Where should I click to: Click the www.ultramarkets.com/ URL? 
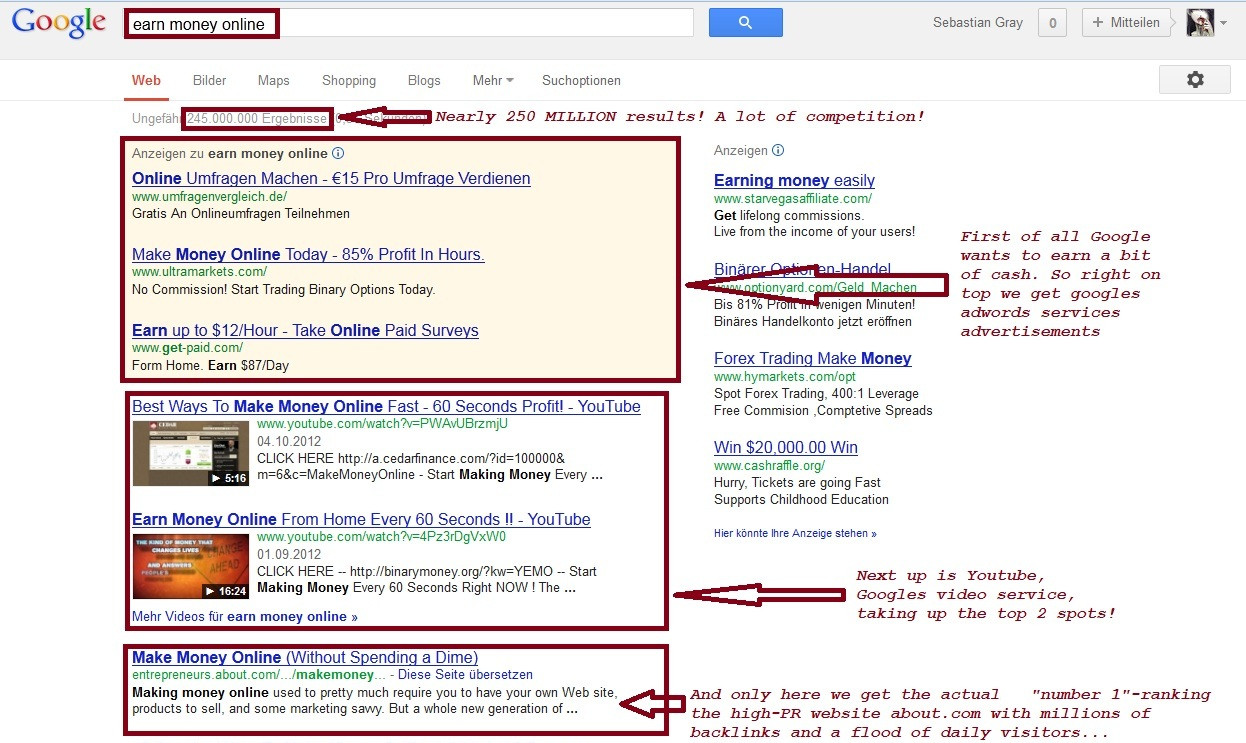[x=199, y=272]
